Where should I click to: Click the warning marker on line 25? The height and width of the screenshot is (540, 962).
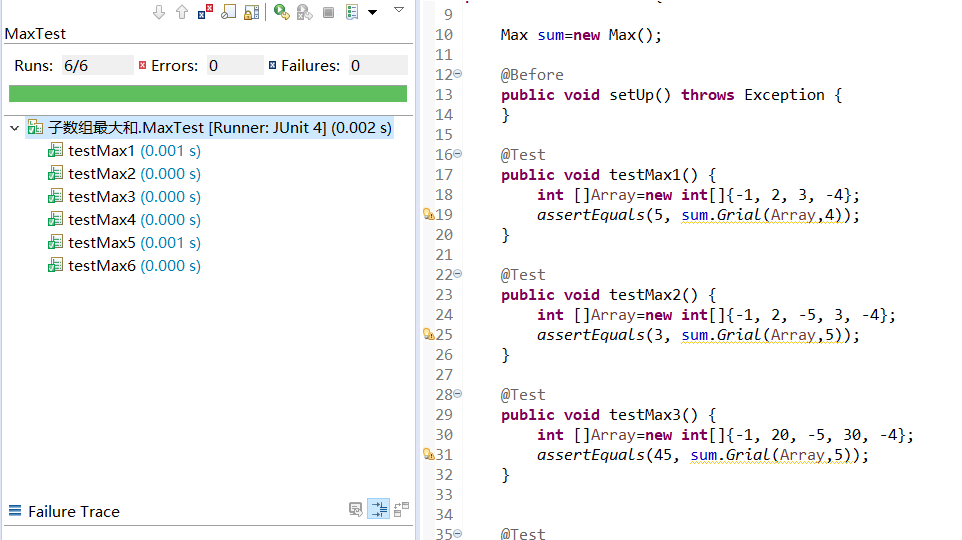coord(428,334)
